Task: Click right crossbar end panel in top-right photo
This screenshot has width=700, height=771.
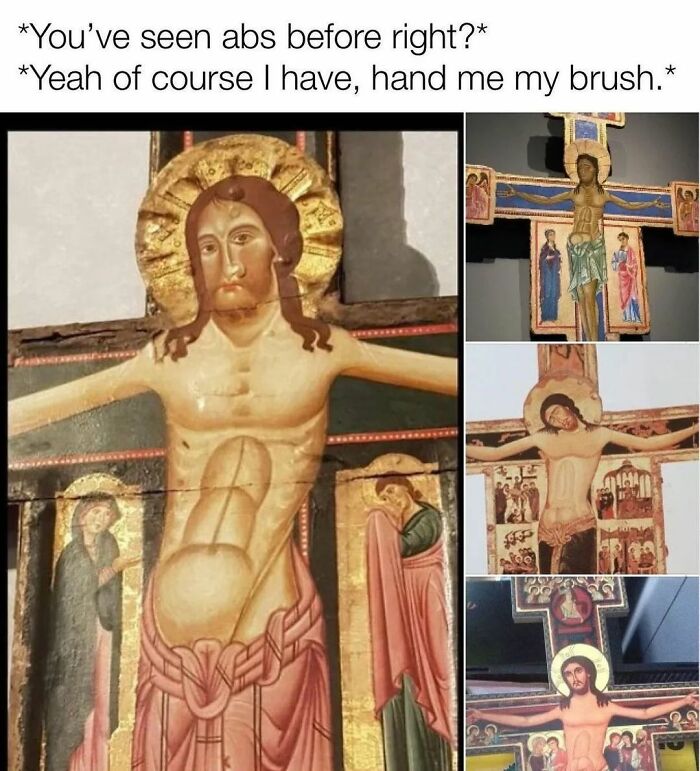Action: (x=686, y=208)
